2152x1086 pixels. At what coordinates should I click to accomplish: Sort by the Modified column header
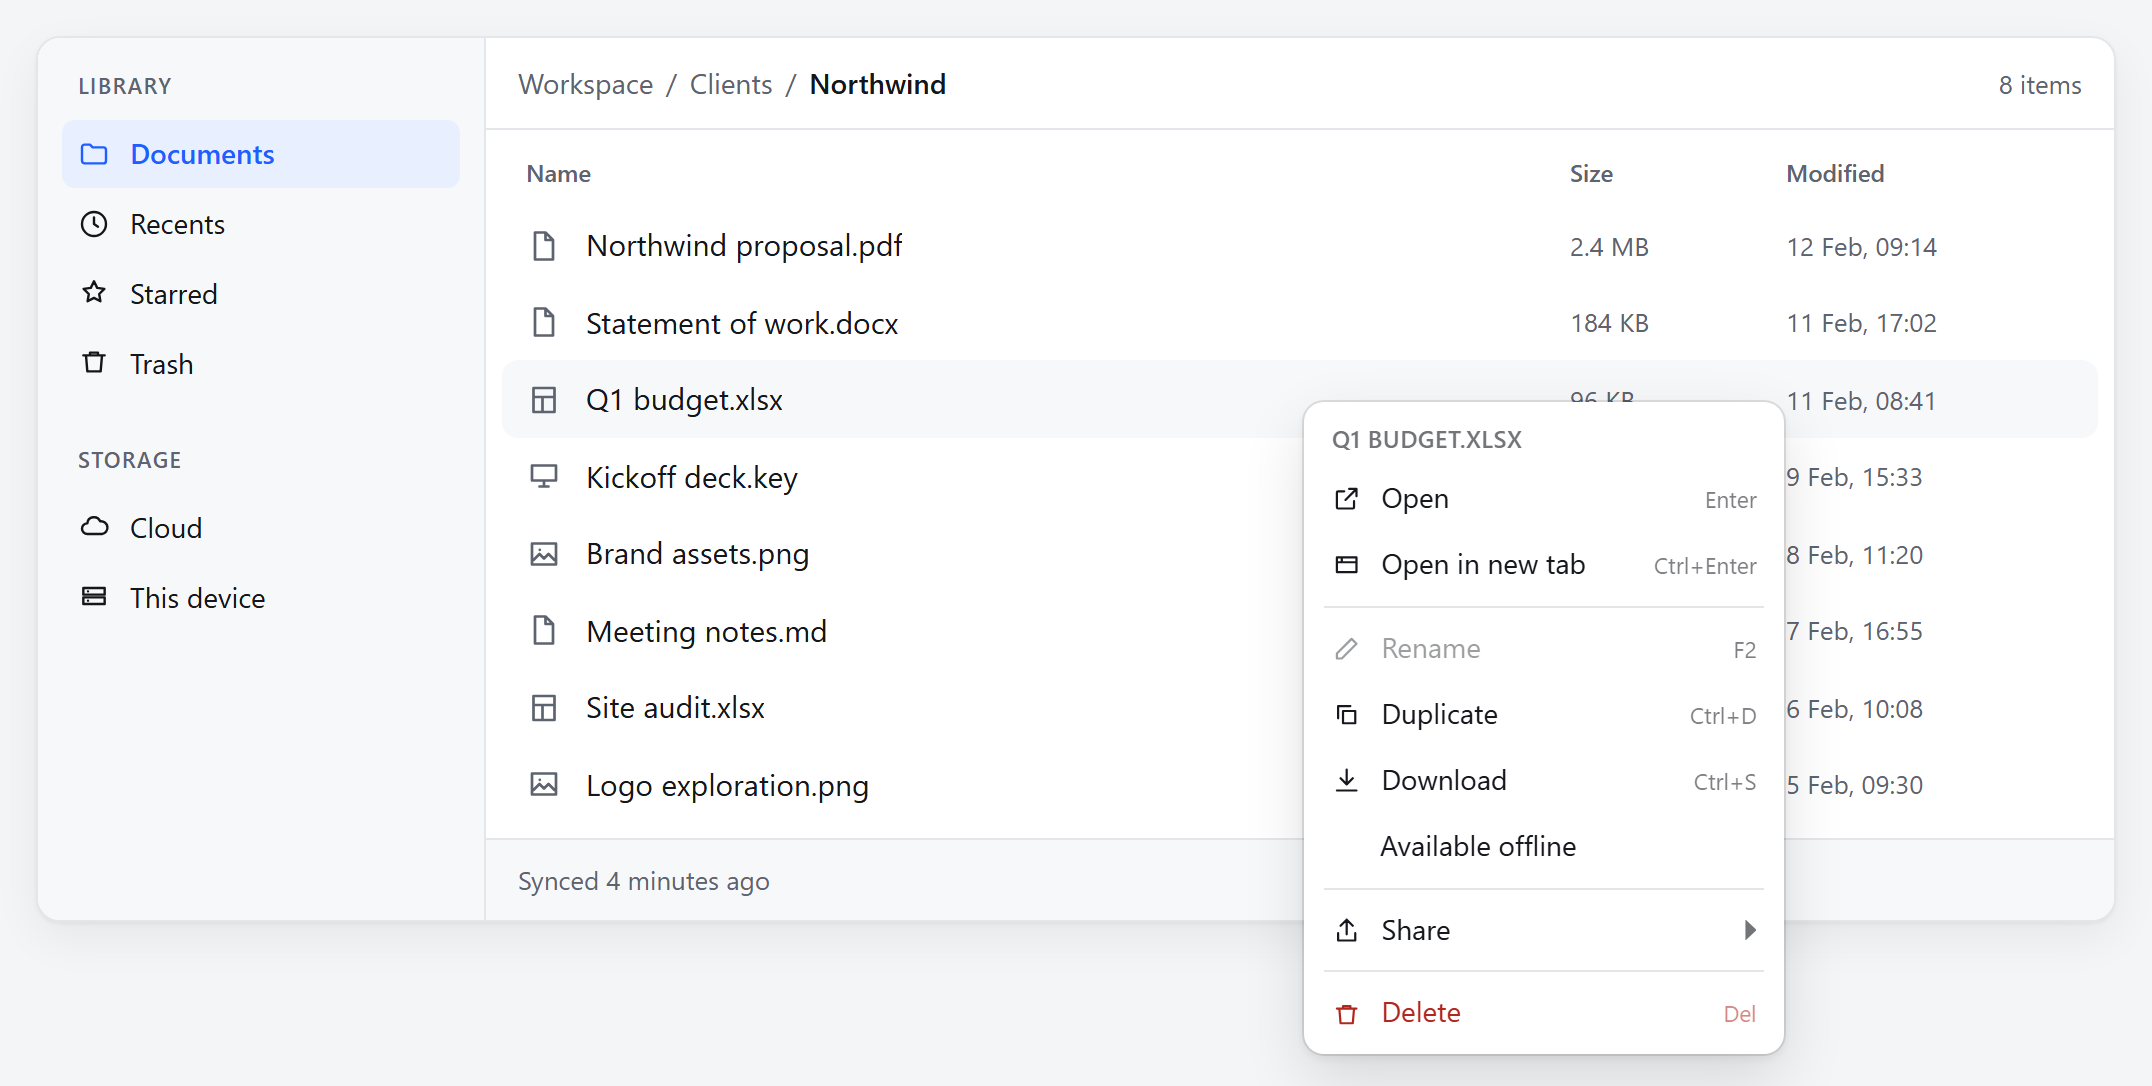point(1835,174)
